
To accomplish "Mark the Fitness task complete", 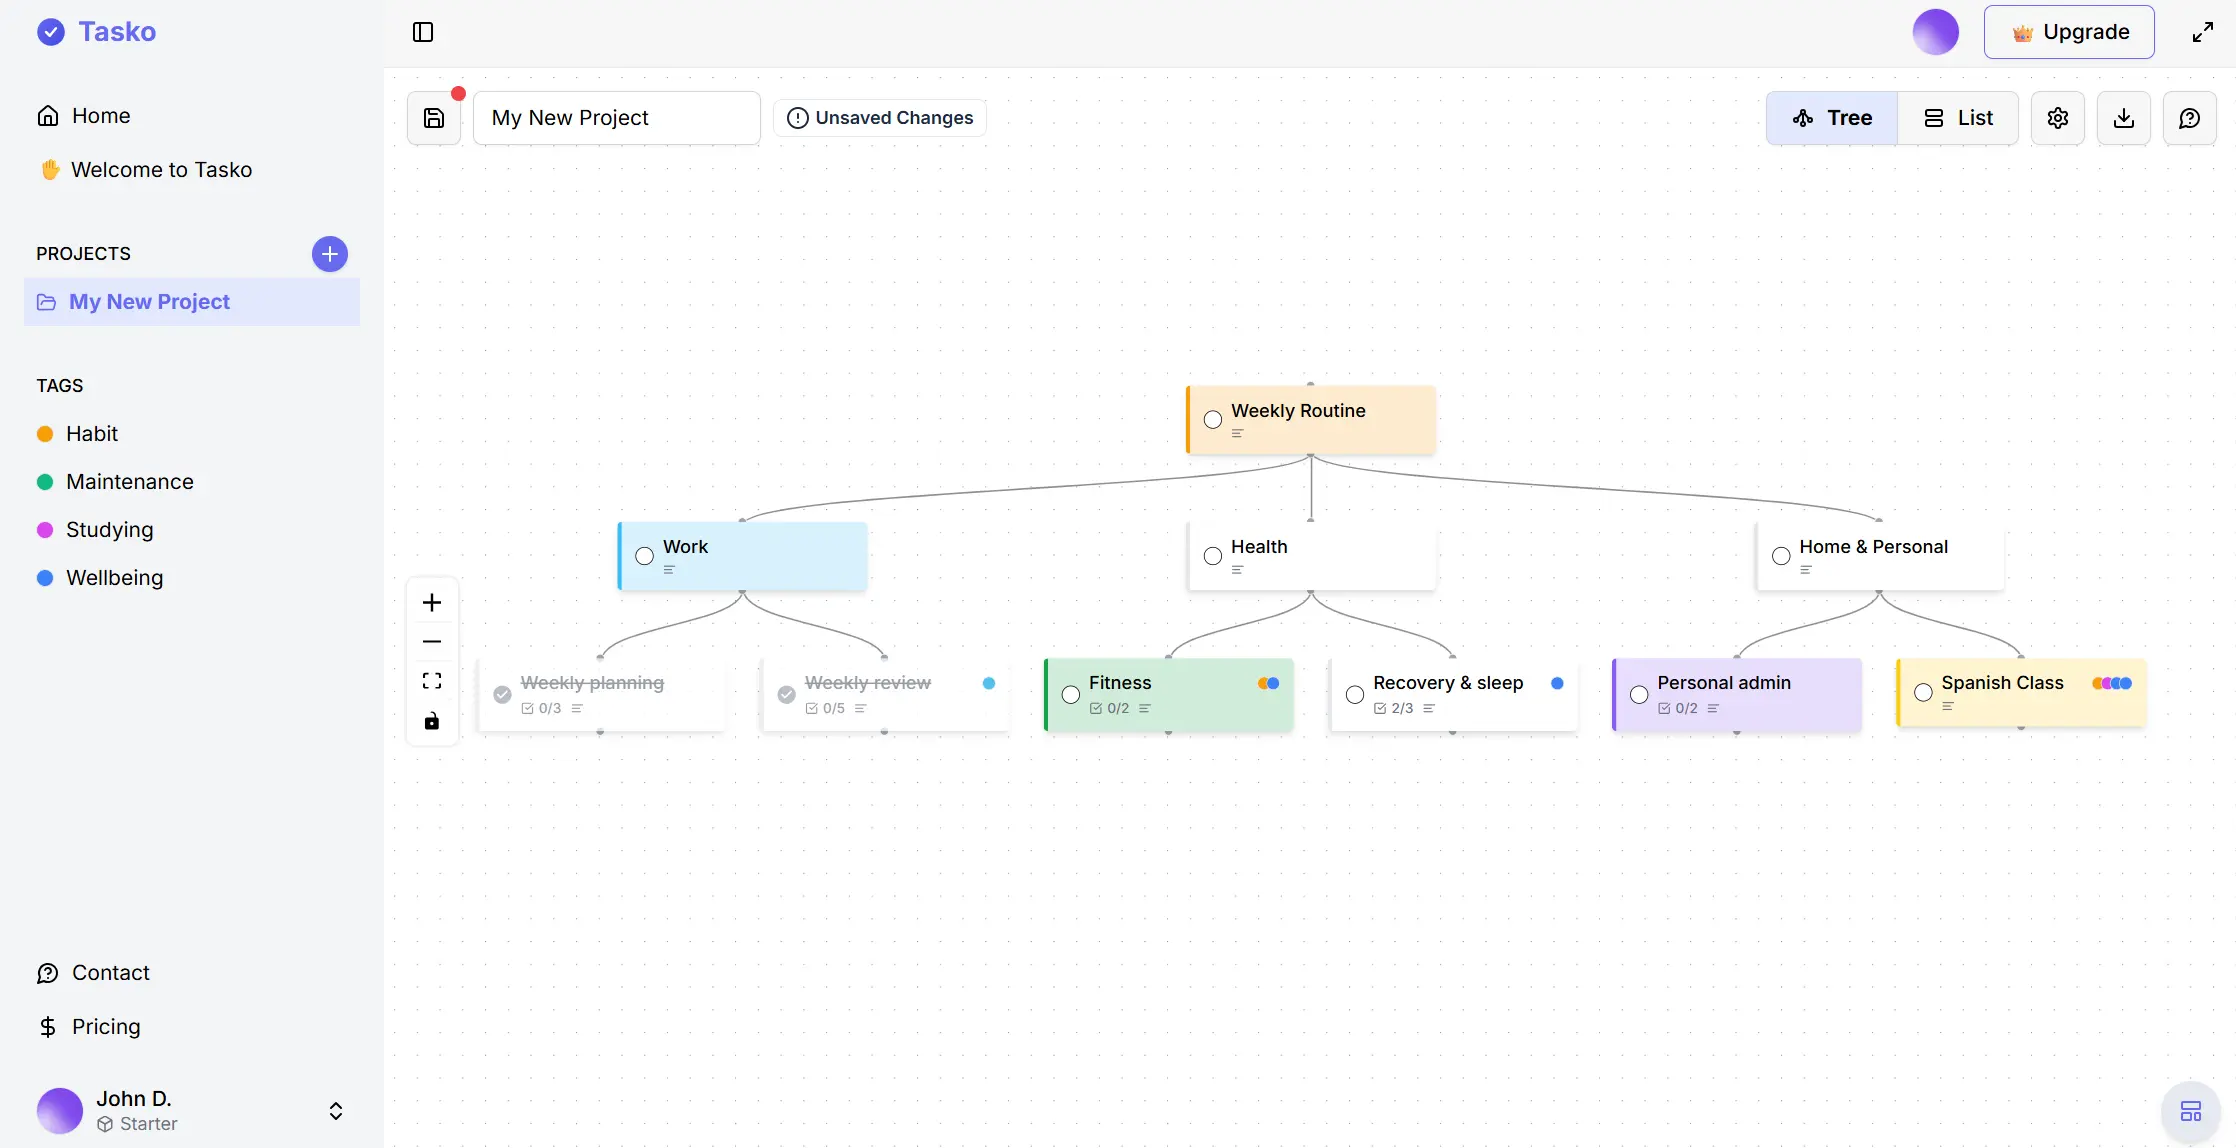I will (1071, 694).
